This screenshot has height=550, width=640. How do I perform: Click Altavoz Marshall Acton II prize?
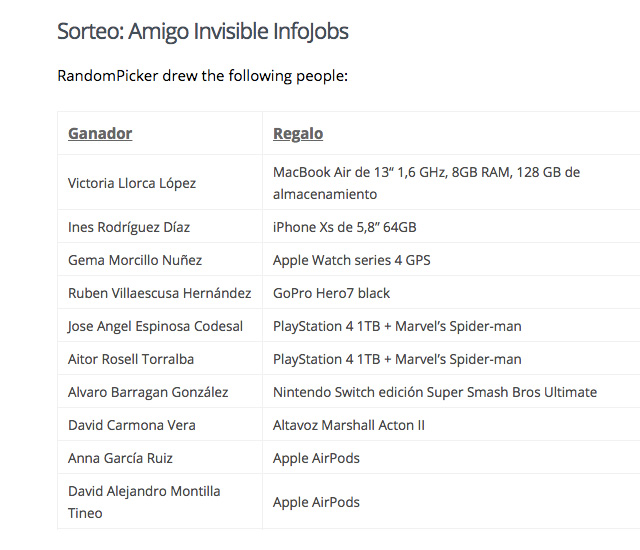point(349,425)
